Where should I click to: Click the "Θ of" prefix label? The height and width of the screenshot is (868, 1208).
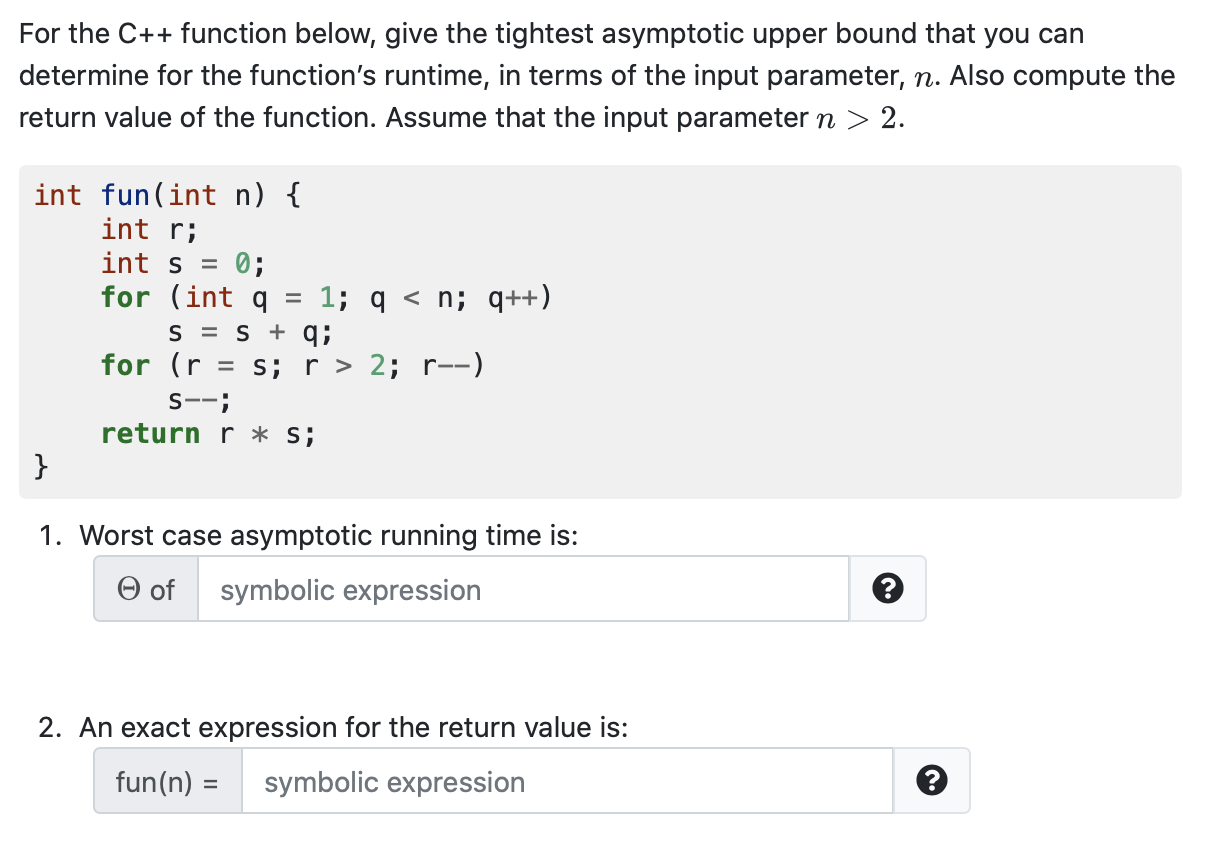(146, 590)
